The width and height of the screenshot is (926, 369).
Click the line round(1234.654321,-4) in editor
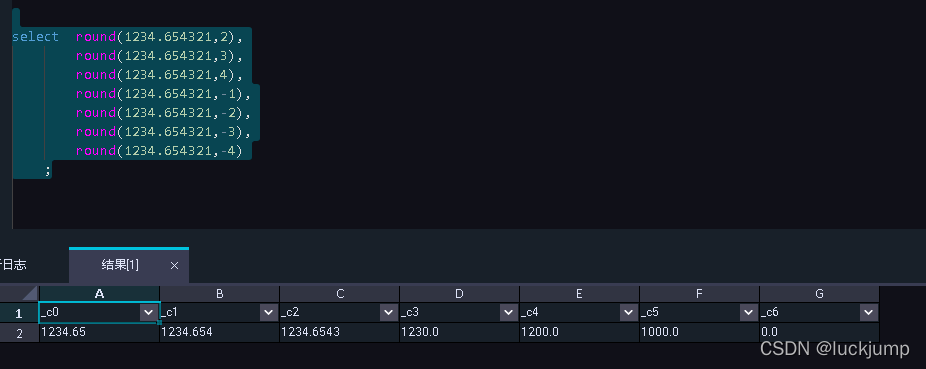[159, 151]
